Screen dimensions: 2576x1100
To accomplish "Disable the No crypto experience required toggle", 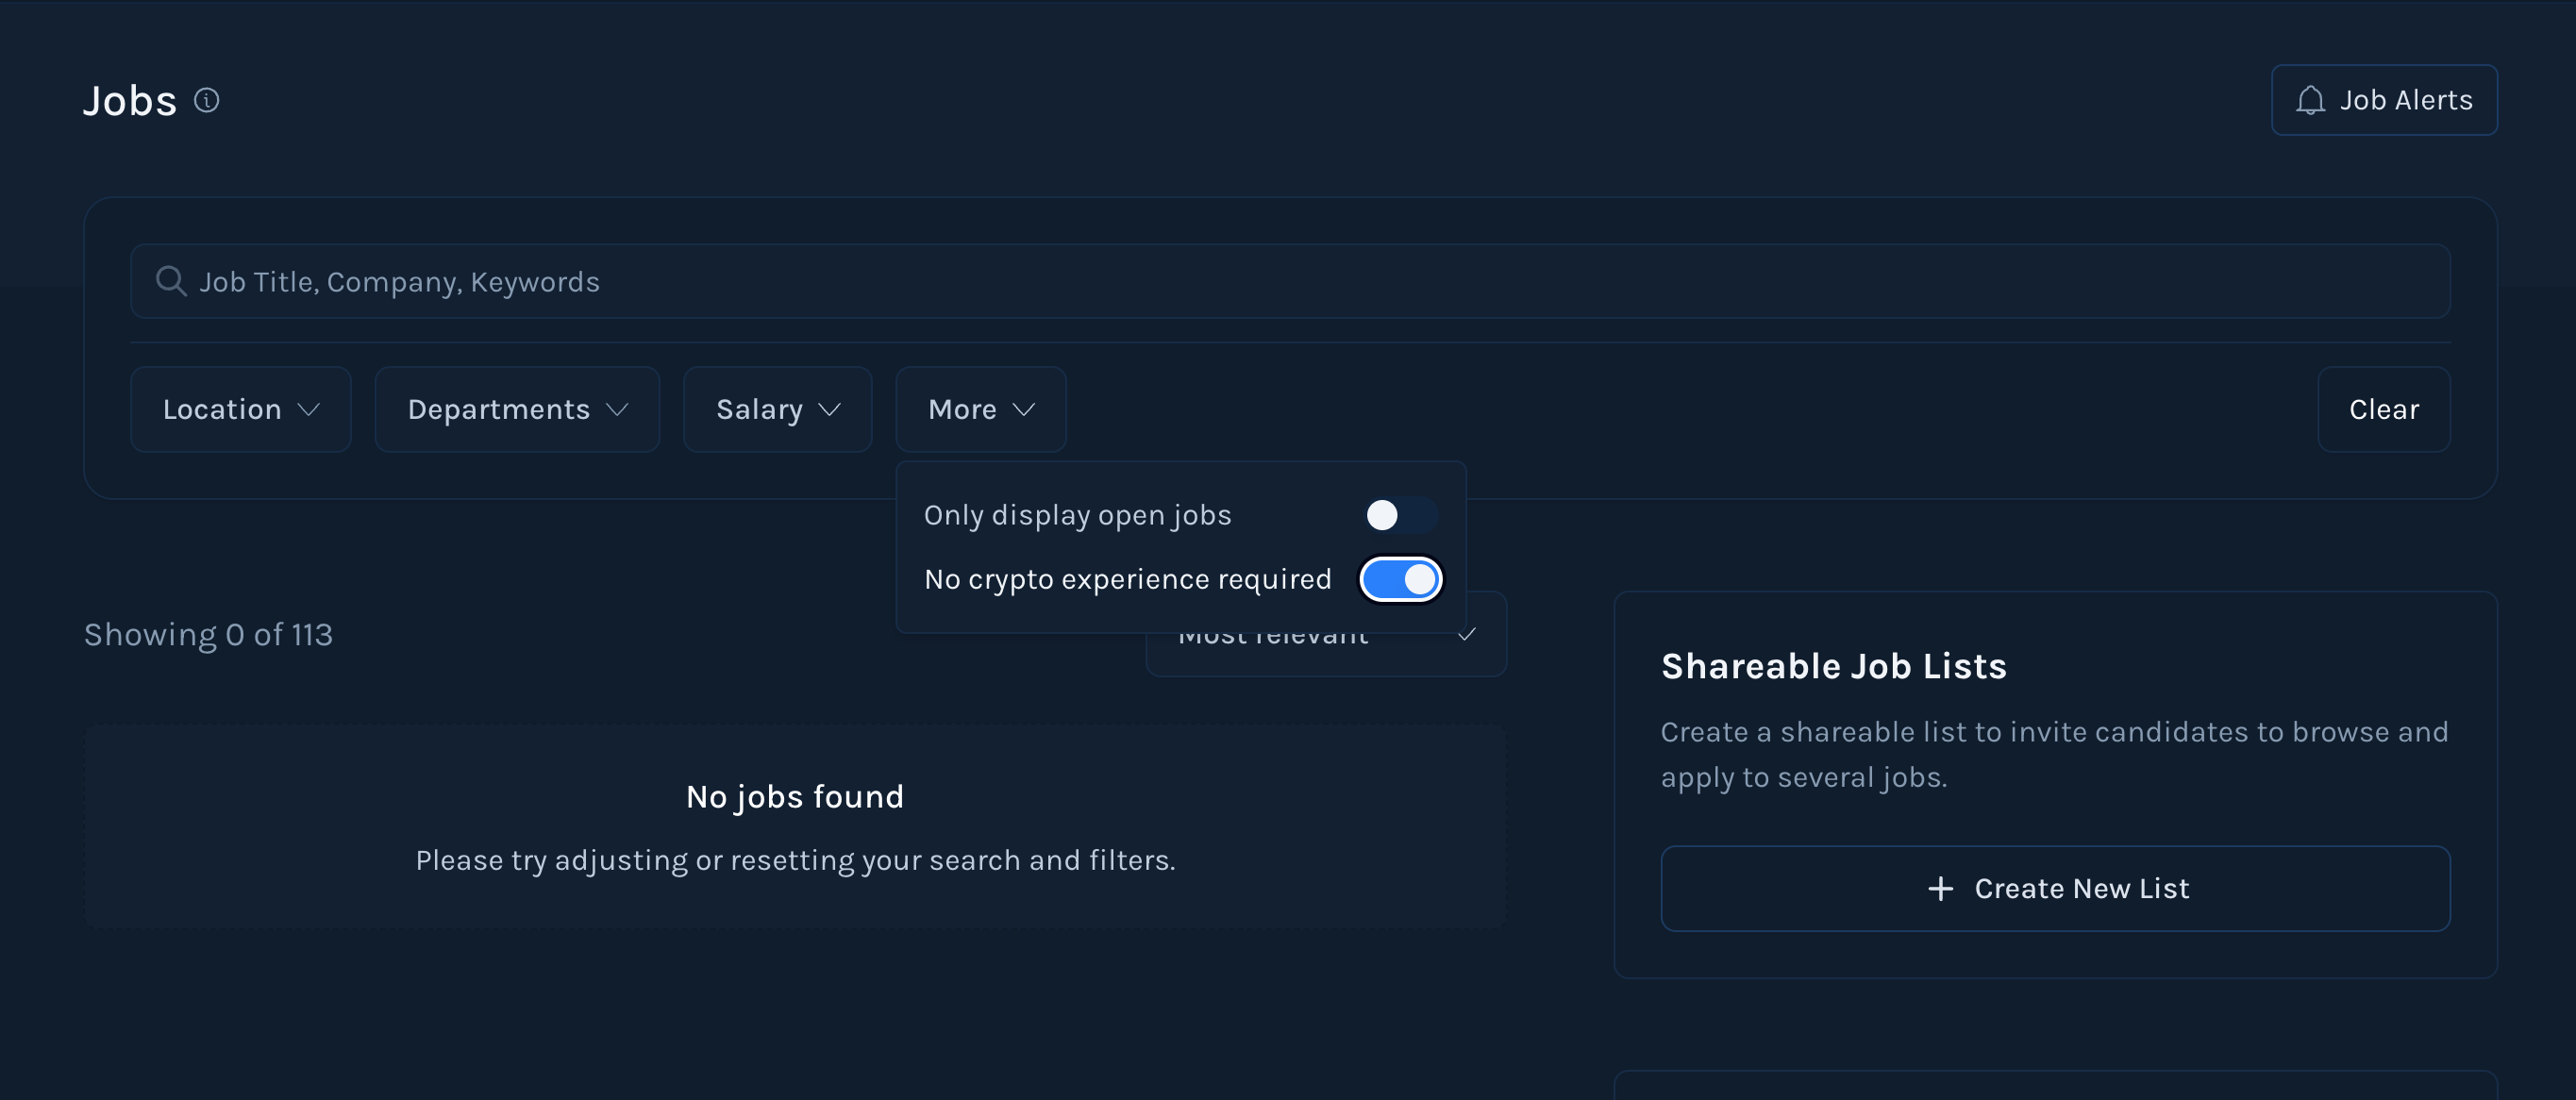I will [1400, 579].
